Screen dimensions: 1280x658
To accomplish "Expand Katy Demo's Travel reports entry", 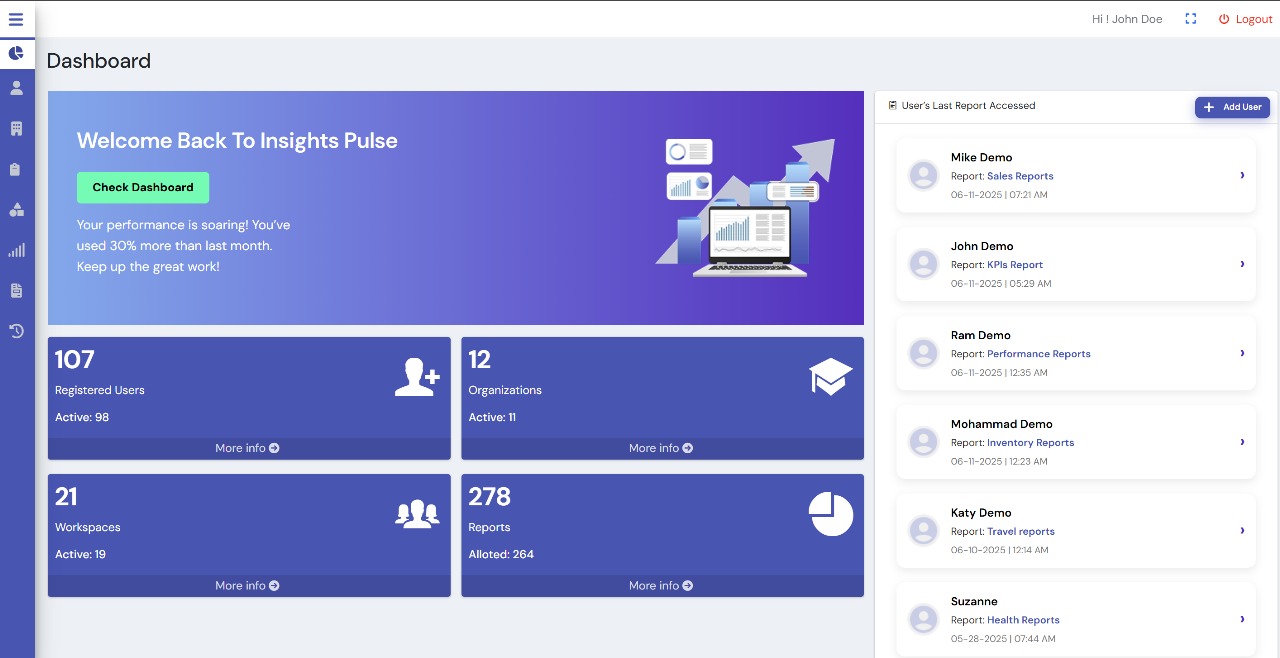I will tap(1242, 531).
